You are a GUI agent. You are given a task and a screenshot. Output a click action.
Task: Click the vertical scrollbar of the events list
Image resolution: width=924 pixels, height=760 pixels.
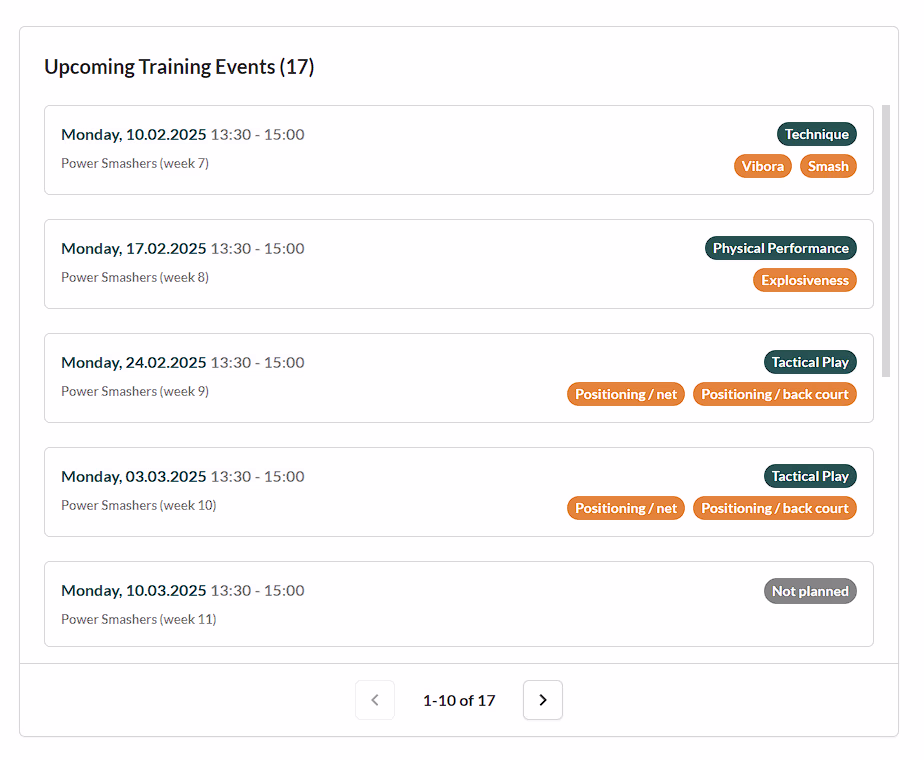click(886, 240)
